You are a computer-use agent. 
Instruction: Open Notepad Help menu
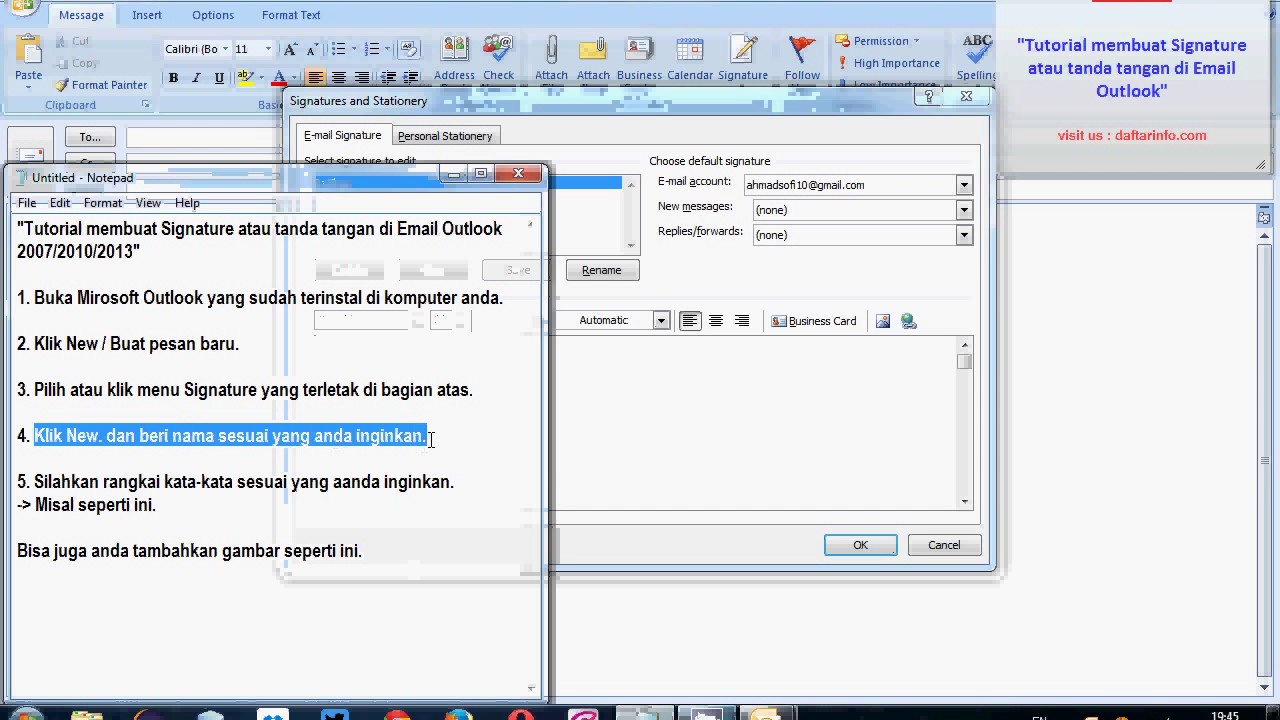(x=187, y=203)
